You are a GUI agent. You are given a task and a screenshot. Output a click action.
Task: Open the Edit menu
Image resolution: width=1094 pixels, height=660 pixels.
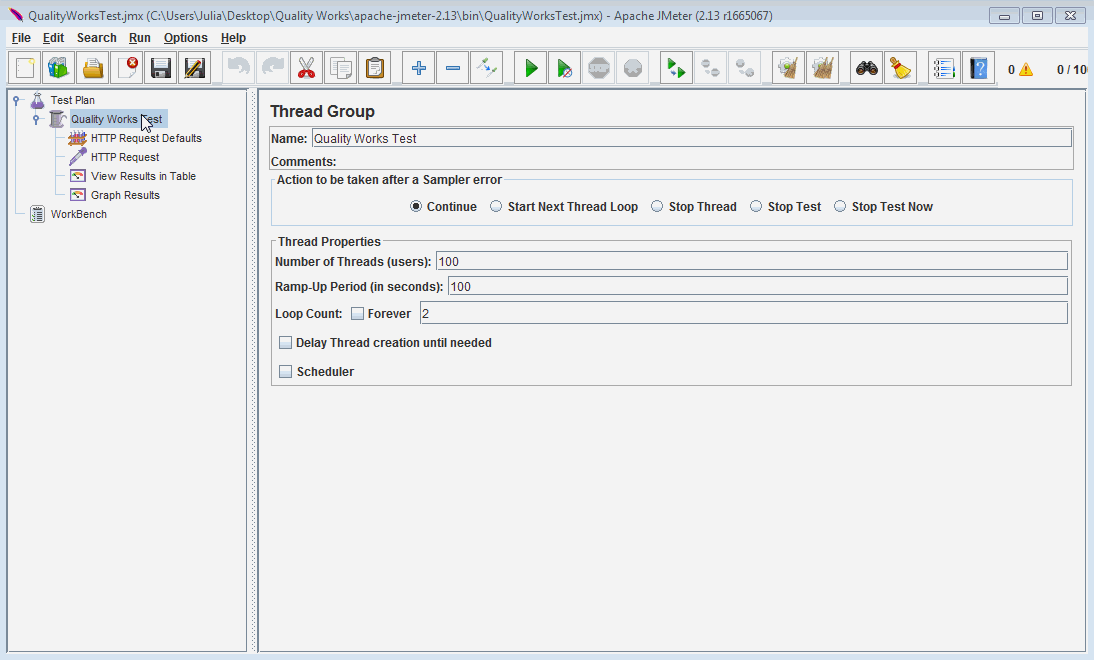[53, 38]
